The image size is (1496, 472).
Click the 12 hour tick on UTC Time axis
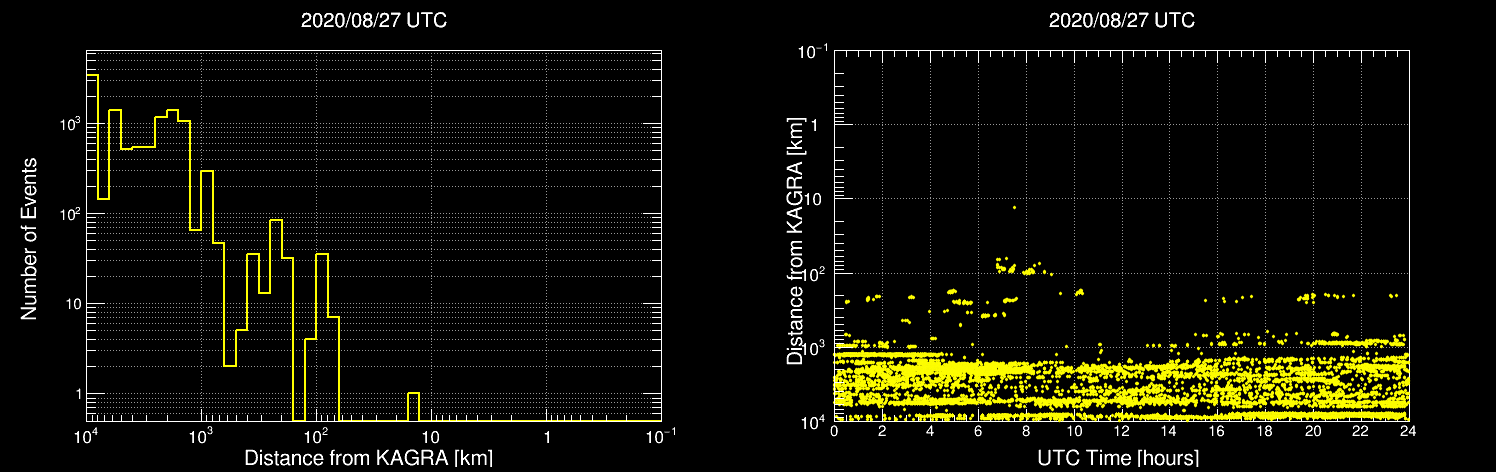[1121, 431]
